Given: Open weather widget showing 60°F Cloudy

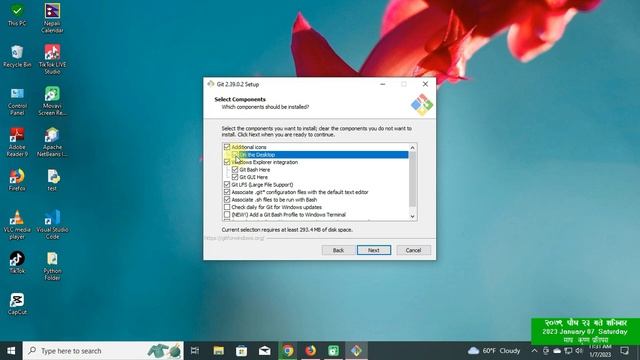Looking at the screenshot, I should (x=494, y=351).
